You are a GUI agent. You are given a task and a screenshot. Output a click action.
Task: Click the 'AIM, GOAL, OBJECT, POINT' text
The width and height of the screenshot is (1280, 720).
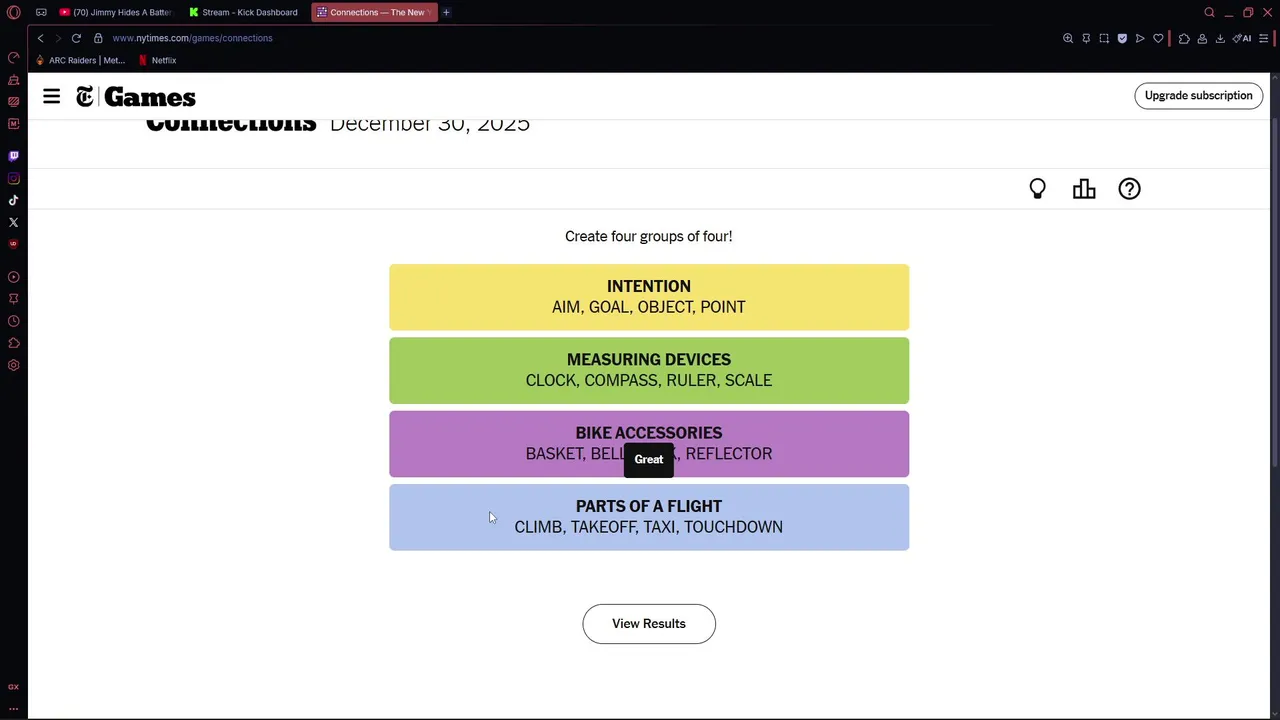[x=649, y=307]
